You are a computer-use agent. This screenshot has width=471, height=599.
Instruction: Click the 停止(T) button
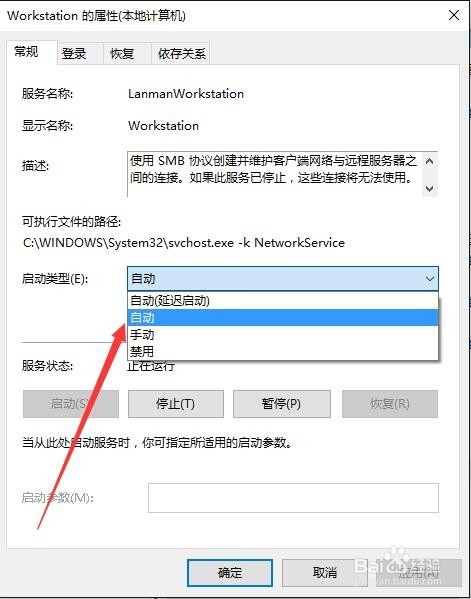pos(176,404)
